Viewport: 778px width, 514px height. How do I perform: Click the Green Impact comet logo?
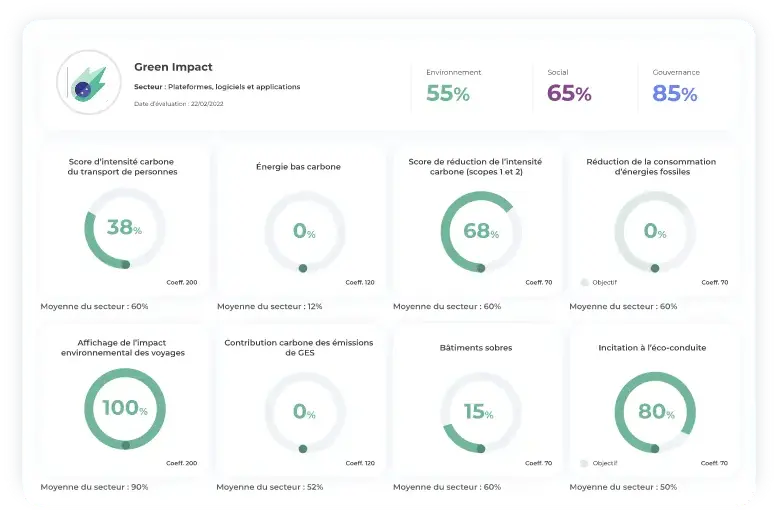coord(89,83)
